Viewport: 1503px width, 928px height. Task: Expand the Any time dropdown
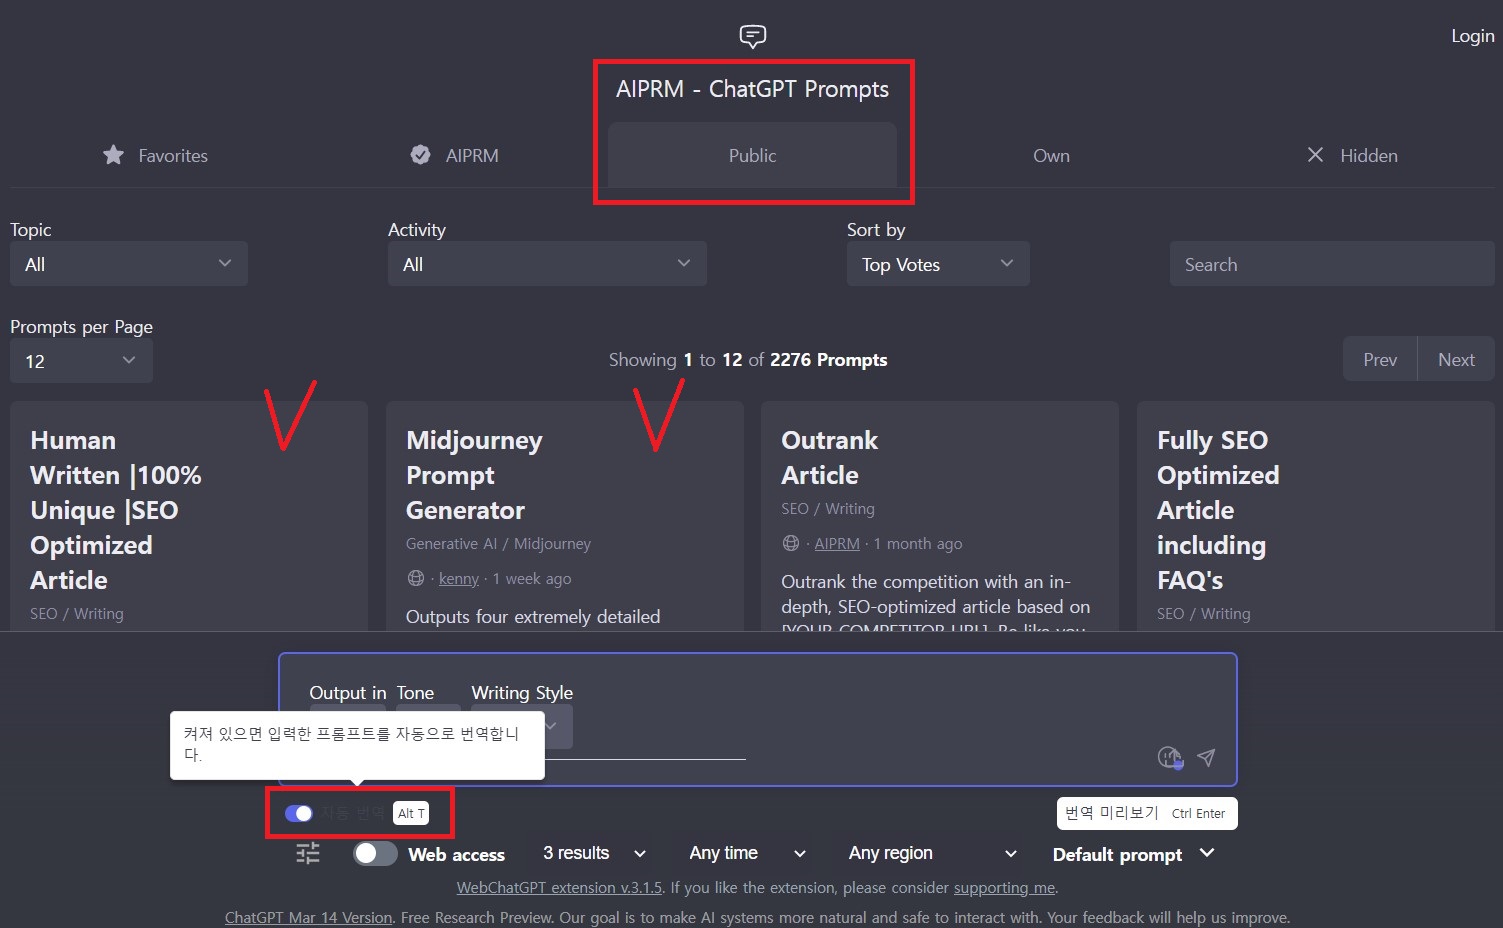coord(747,853)
